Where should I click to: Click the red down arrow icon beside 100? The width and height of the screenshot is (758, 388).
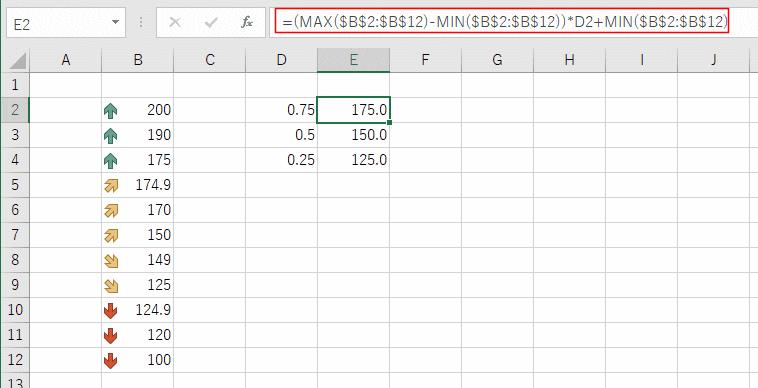[x=111, y=360]
